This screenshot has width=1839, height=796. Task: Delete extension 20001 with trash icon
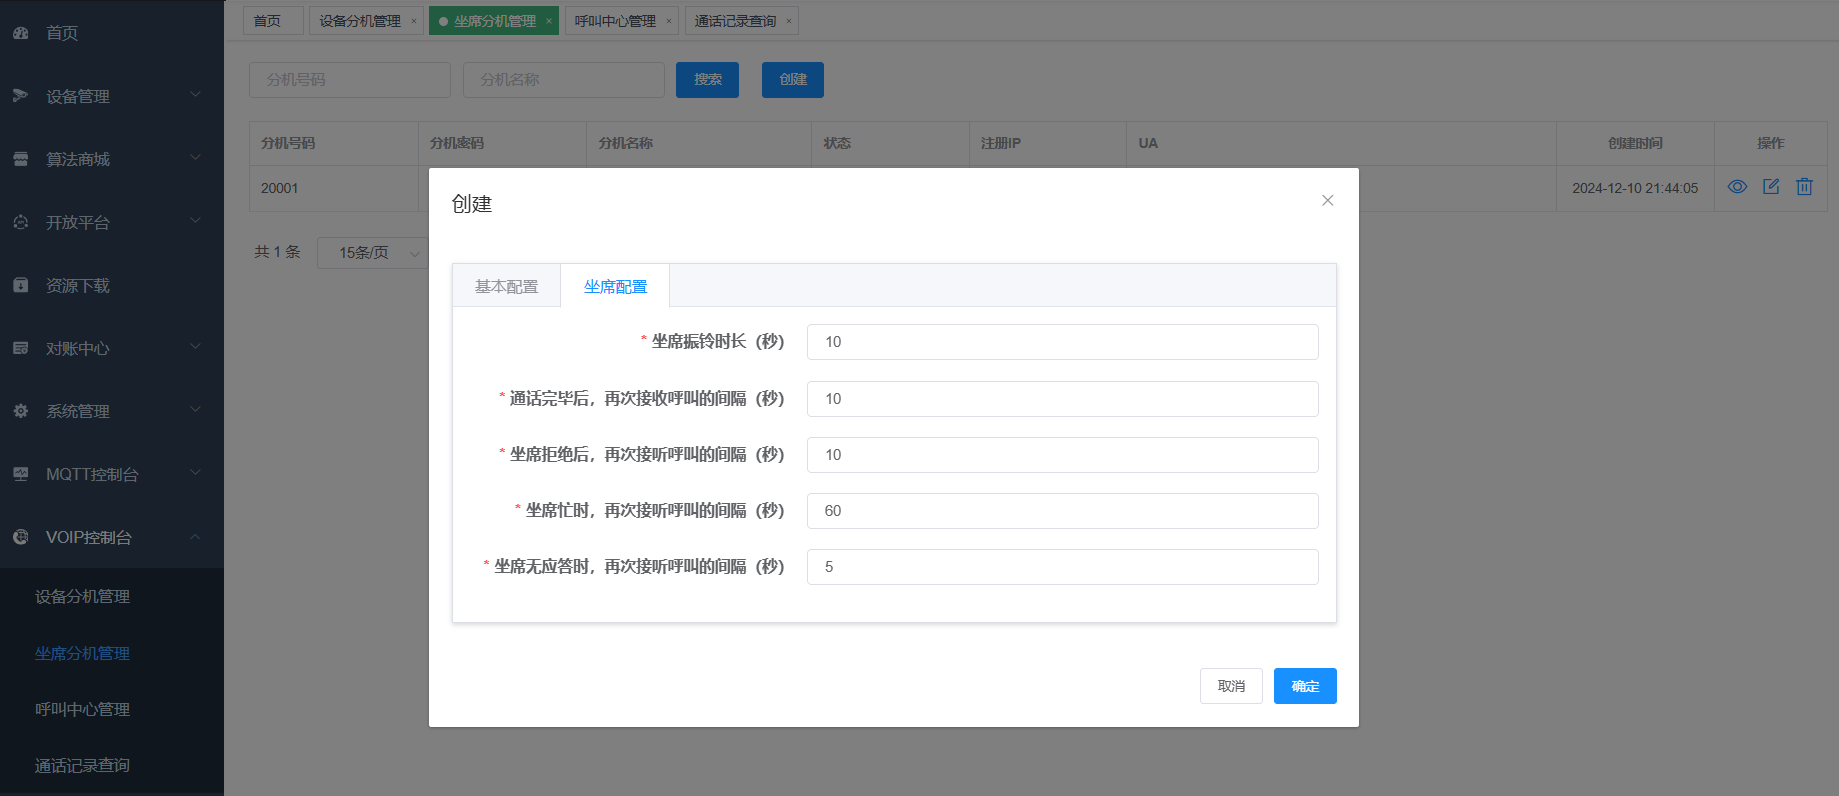click(x=1804, y=187)
